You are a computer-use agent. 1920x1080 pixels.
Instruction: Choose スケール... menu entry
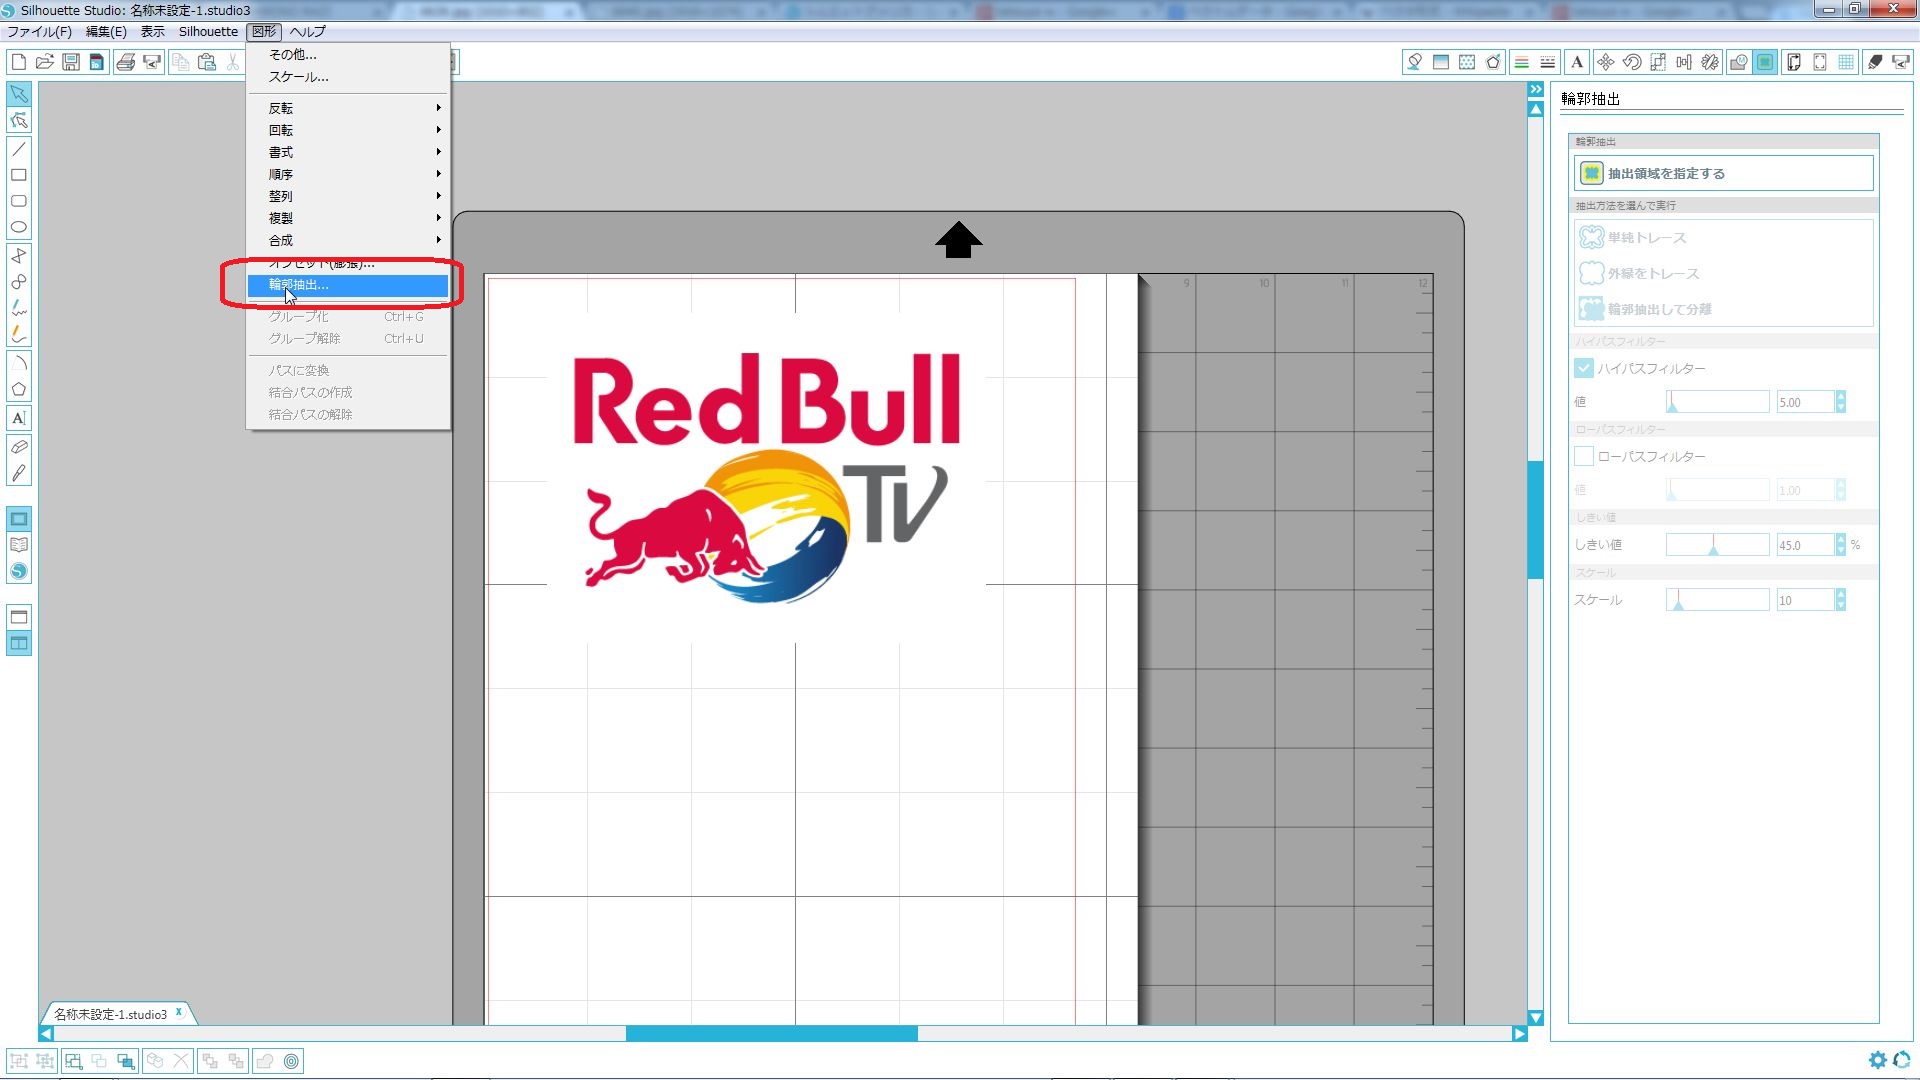[347, 77]
